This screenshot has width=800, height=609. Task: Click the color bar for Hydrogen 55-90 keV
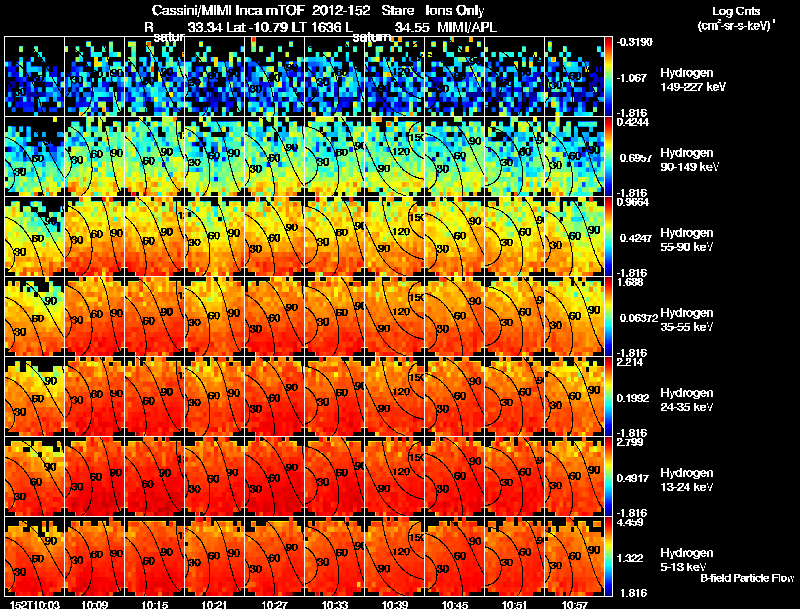[x=608, y=237]
